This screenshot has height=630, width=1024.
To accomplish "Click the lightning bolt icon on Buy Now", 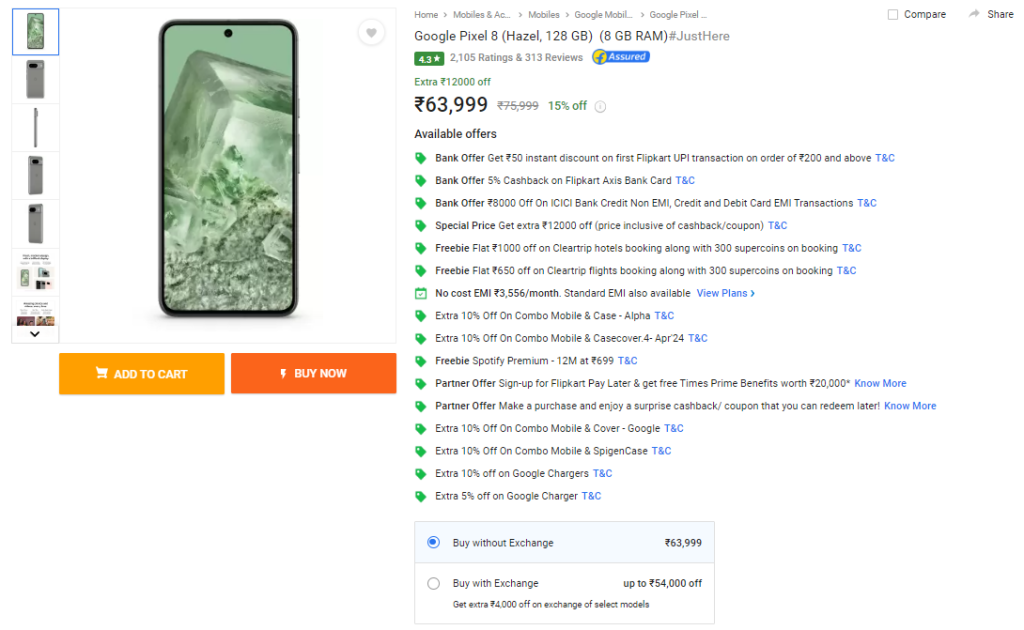I will pyautogui.click(x=285, y=373).
